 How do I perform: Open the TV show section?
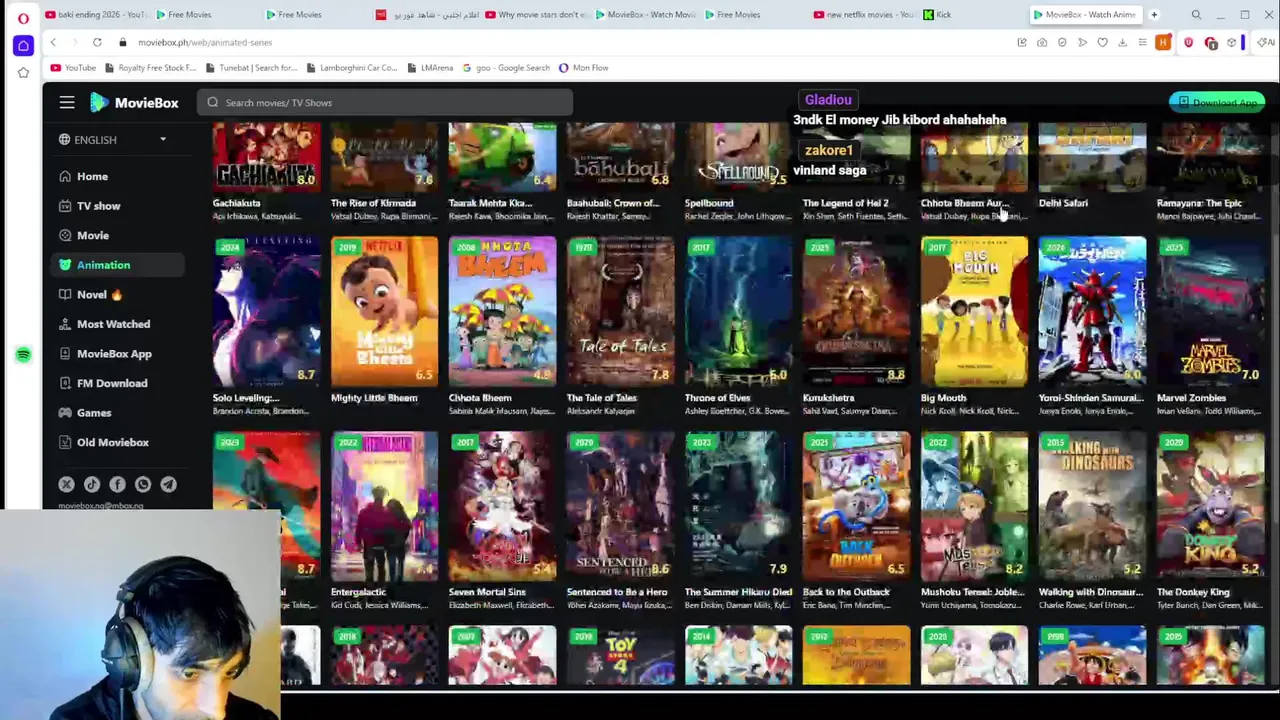[x=98, y=206]
